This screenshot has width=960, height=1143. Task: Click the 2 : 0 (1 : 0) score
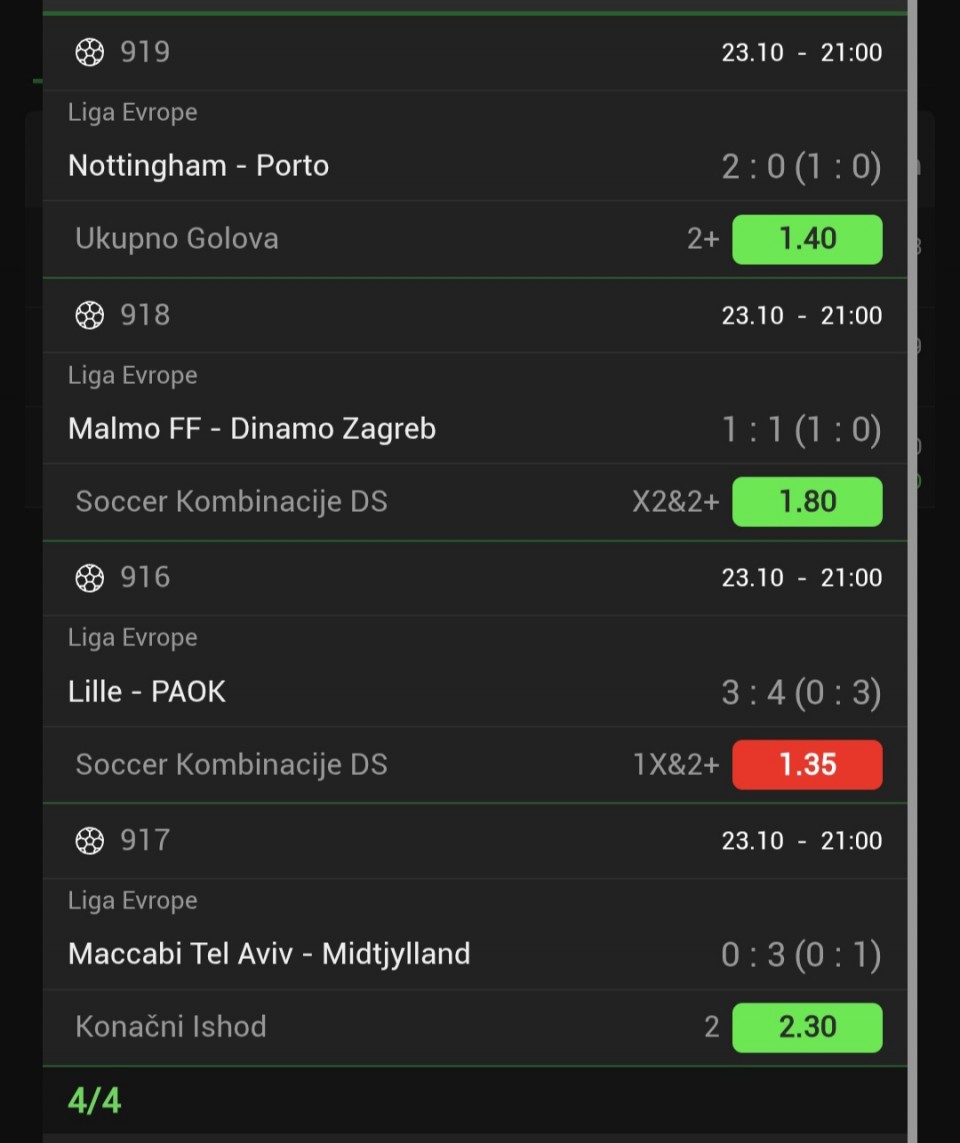pyautogui.click(x=801, y=166)
